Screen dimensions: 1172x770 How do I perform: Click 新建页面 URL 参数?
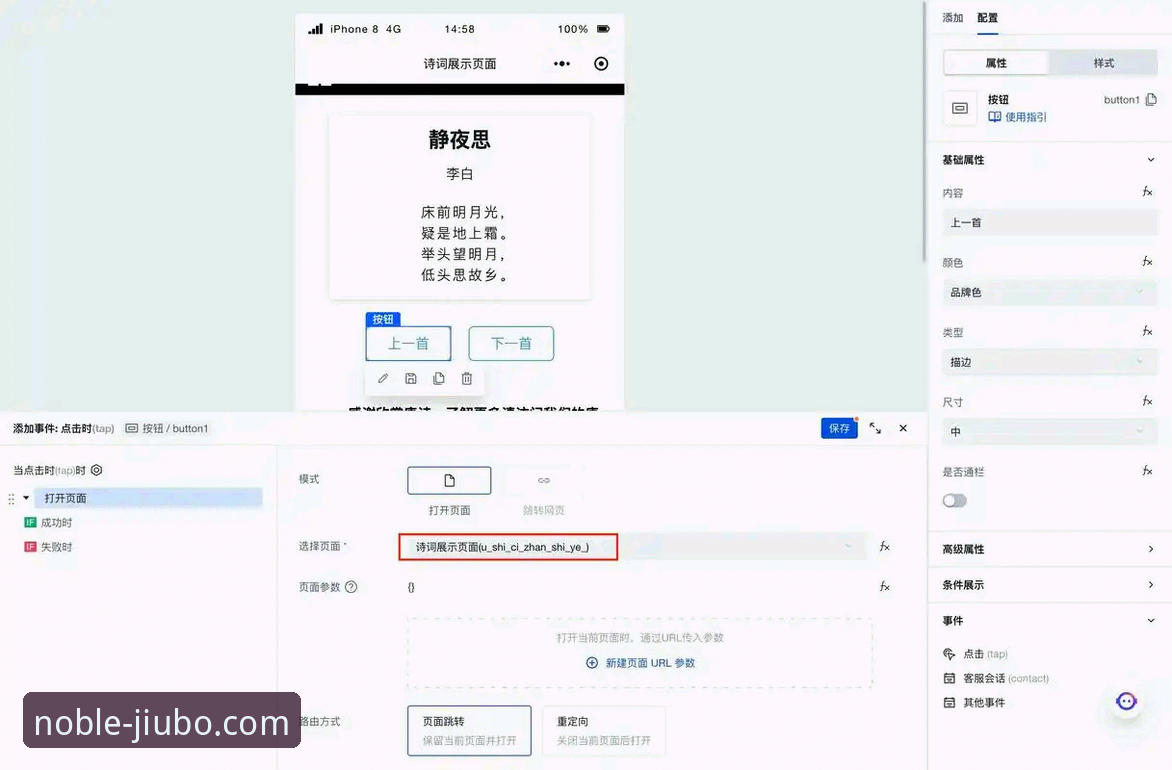pyautogui.click(x=641, y=662)
